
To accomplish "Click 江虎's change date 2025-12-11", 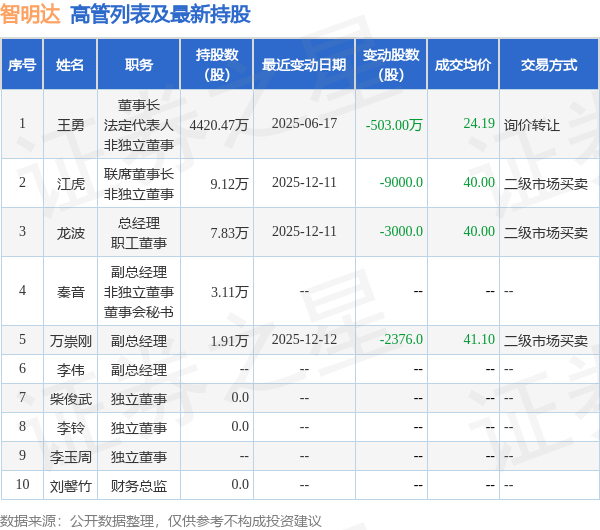I will pyautogui.click(x=304, y=182).
